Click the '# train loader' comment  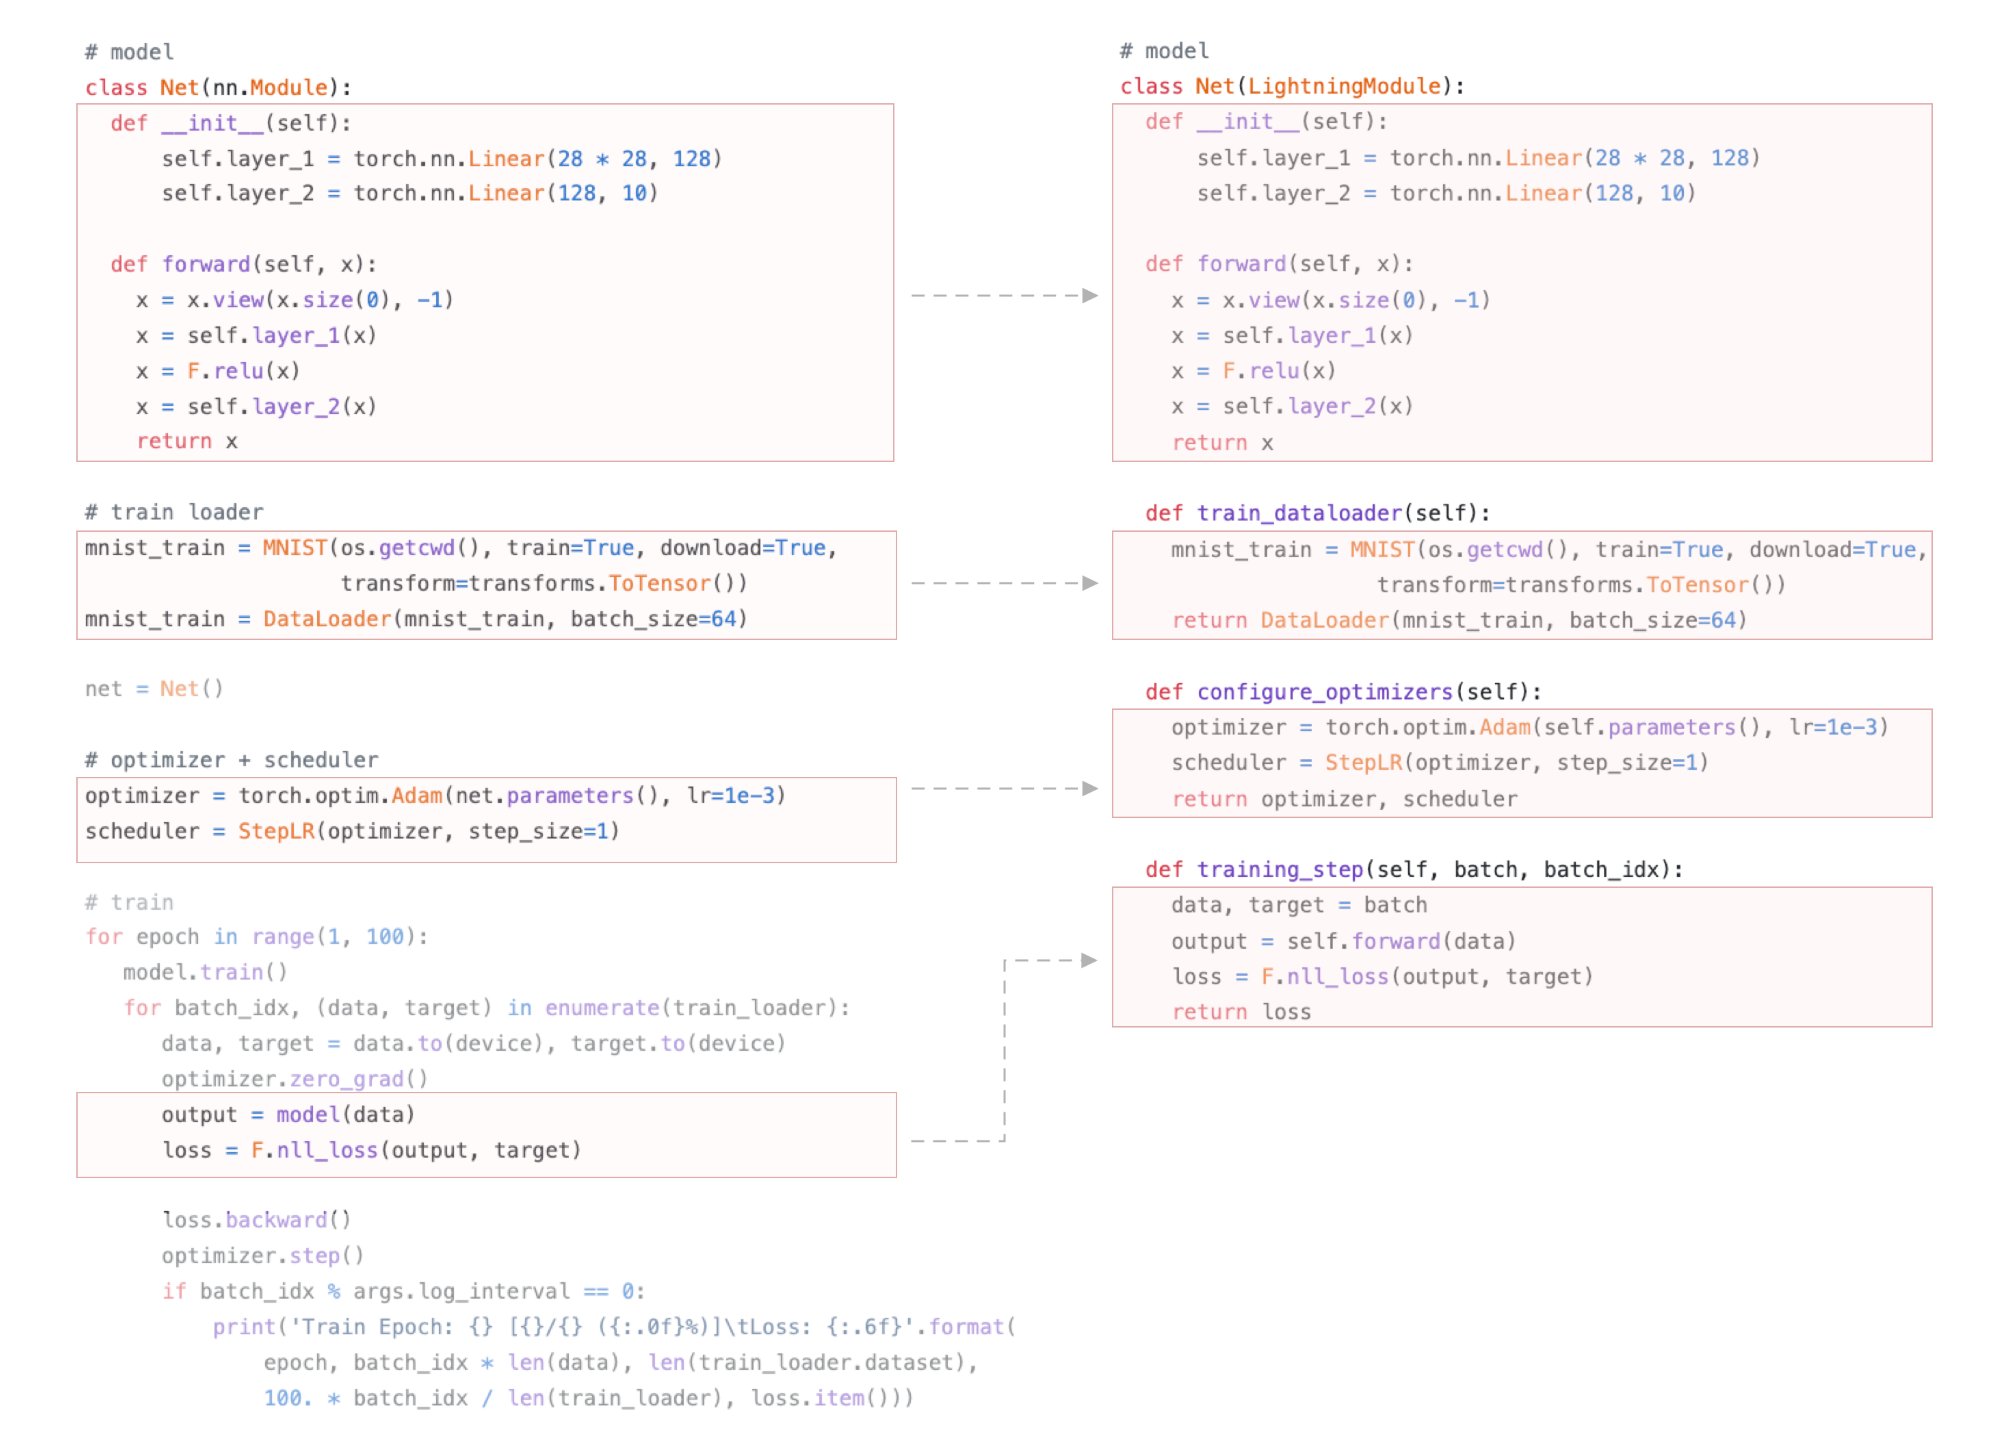174,512
